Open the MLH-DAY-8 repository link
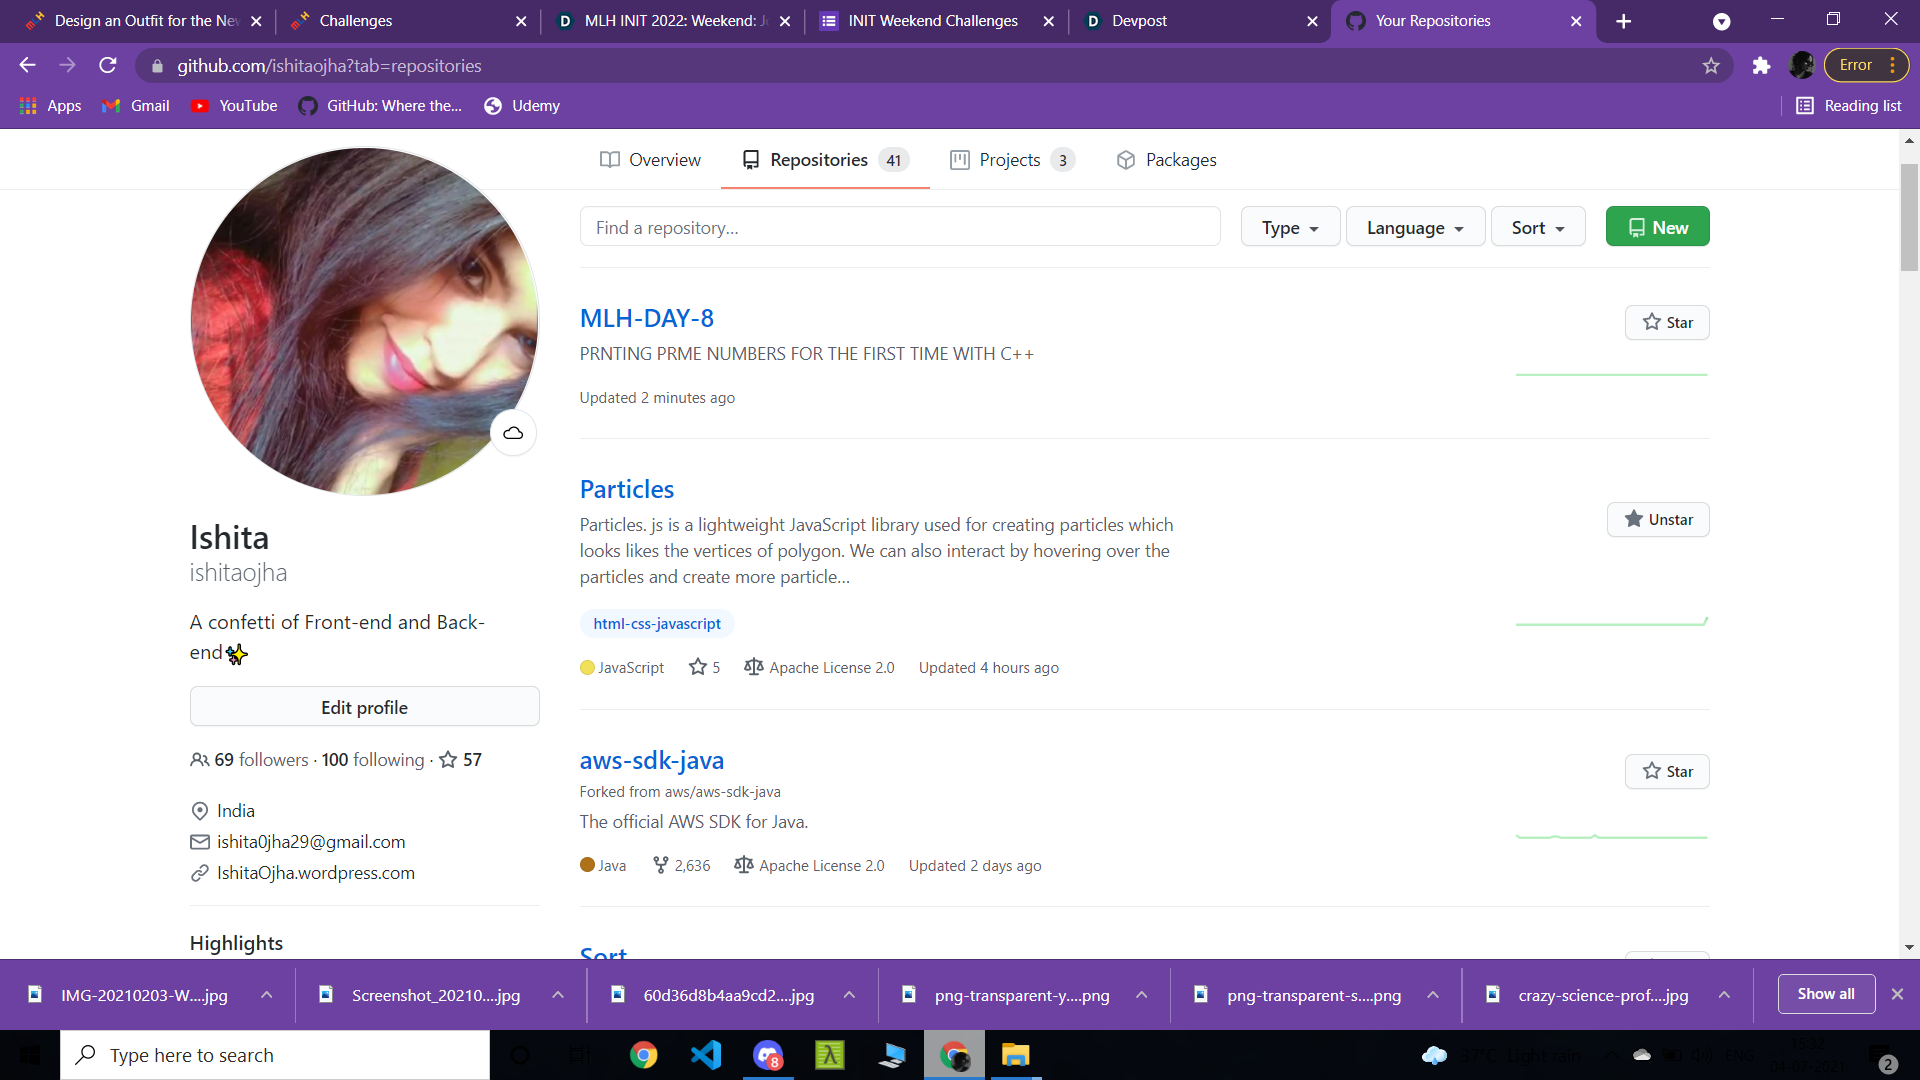 point(647,318)
